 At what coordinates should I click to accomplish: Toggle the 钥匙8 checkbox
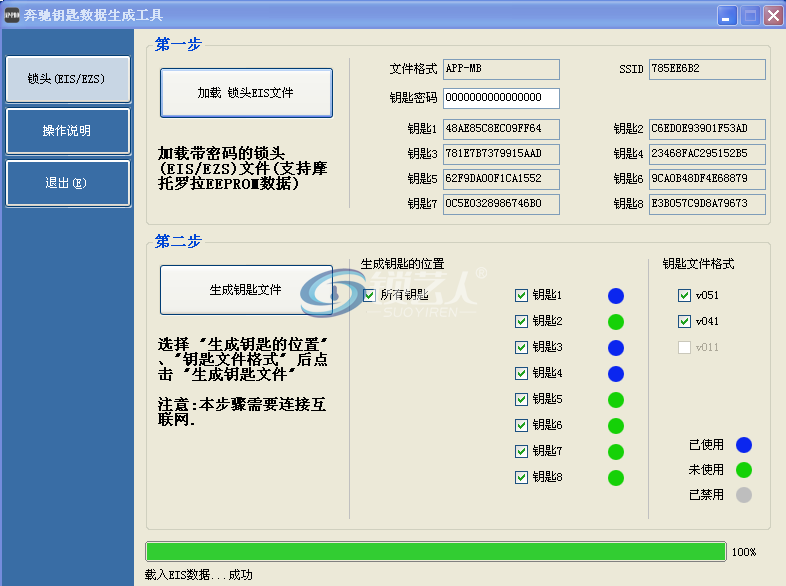pyautogui.click(x=521, y=477)
